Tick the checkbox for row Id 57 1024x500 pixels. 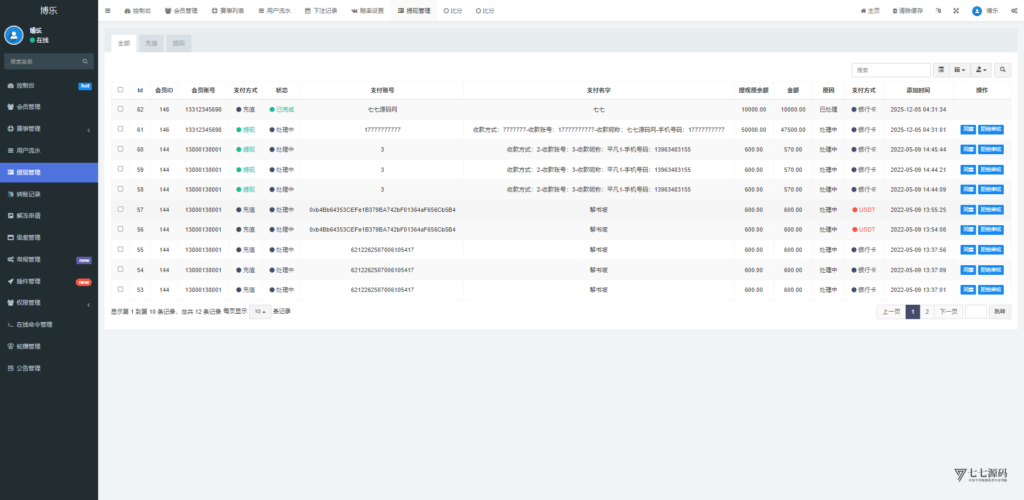coord(120,210)
